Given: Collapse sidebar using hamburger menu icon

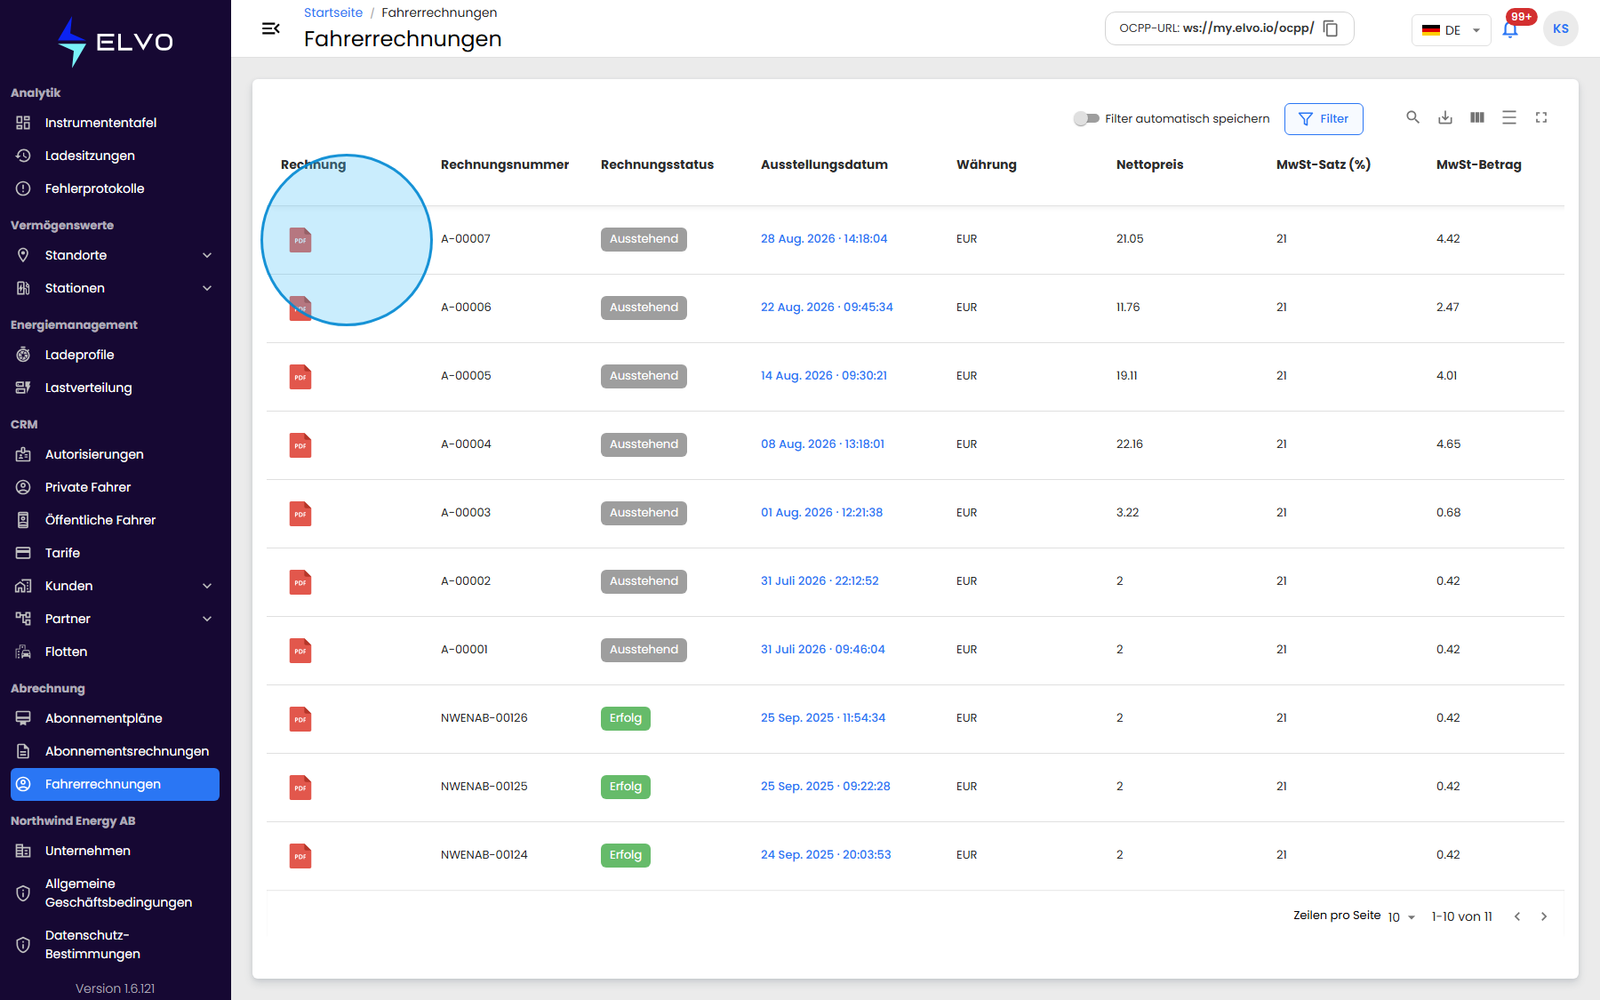Looking at the screenshot, I should pos(270,29).
